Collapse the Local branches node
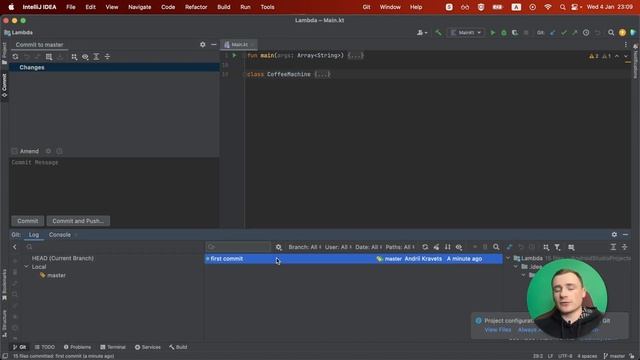This screenshot has width=640, height=360. coord(27,267)
